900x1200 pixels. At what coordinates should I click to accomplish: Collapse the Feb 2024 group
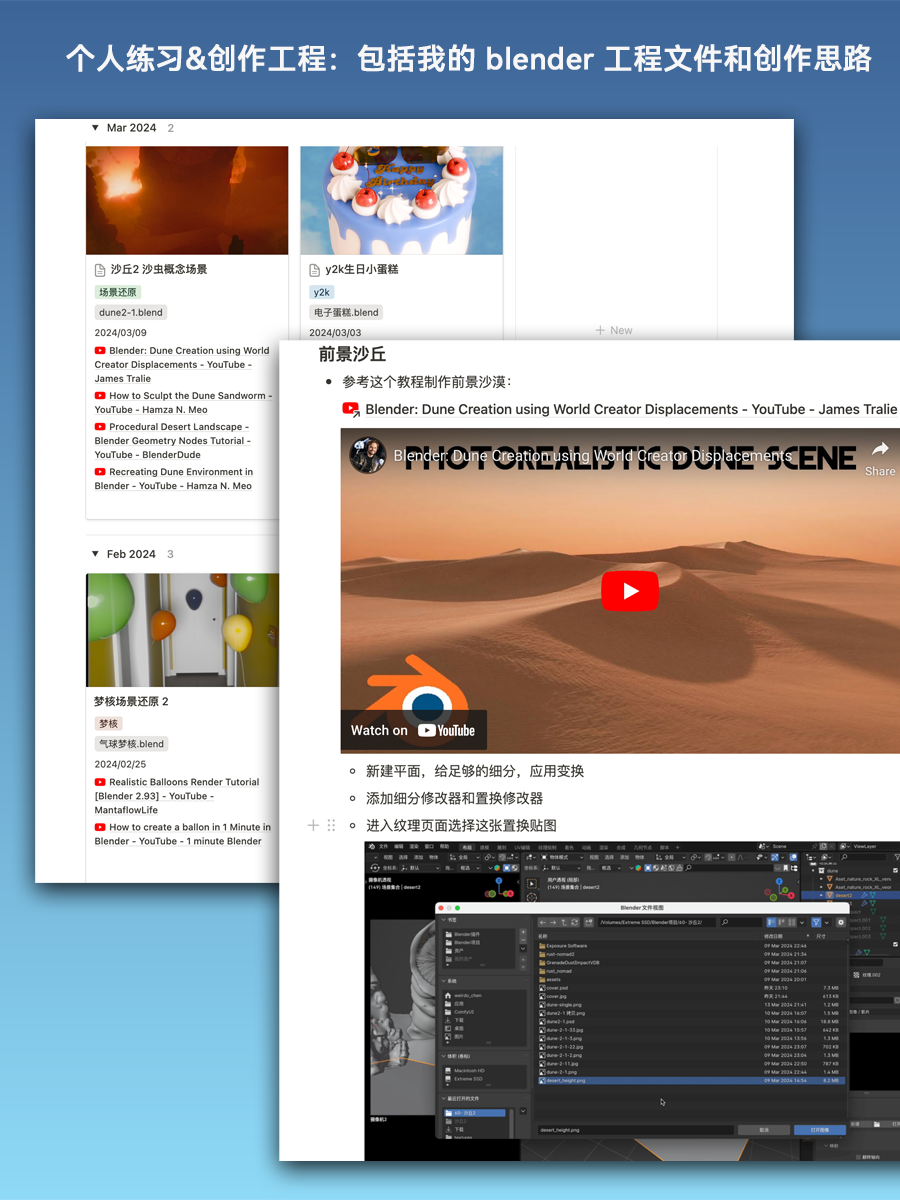(x=95, y=554)
